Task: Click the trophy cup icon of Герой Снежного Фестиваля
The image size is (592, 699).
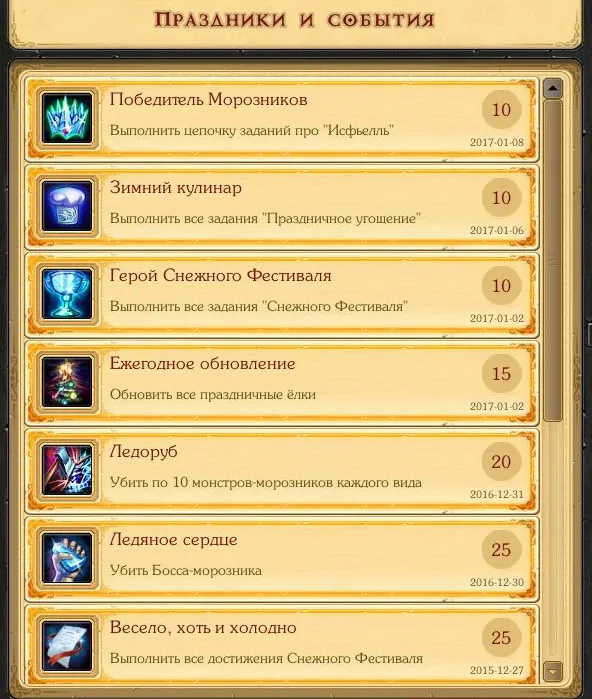Action: [67, 294]
